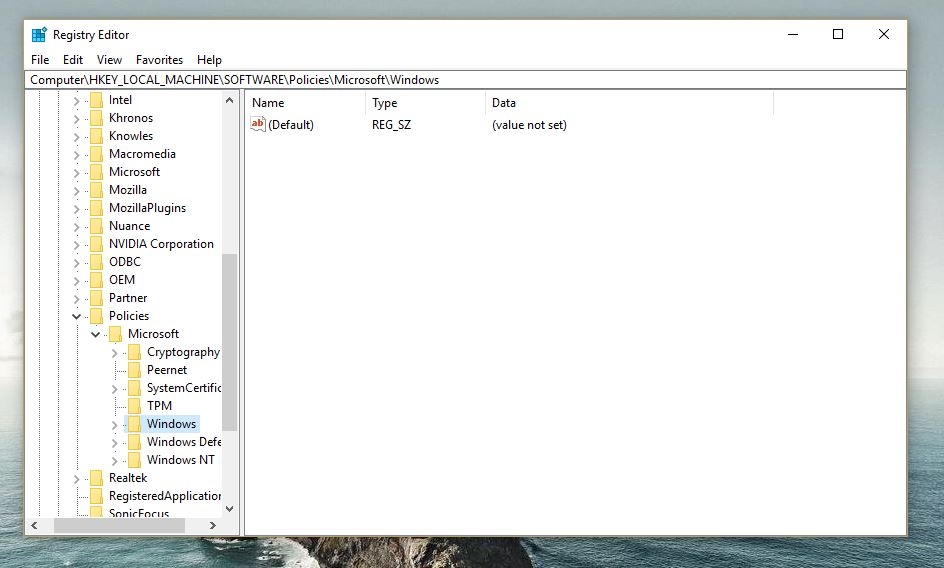This screenshot has height=568, width=944.
Task: Click the Cryptography folder icon
Action: click(135, 352)
